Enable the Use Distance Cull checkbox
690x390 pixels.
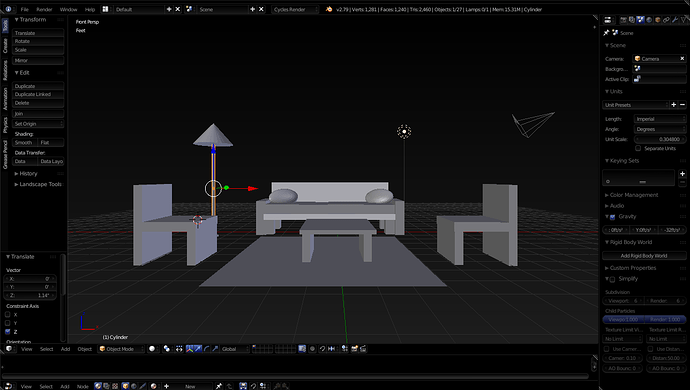(x=650, y=349)
